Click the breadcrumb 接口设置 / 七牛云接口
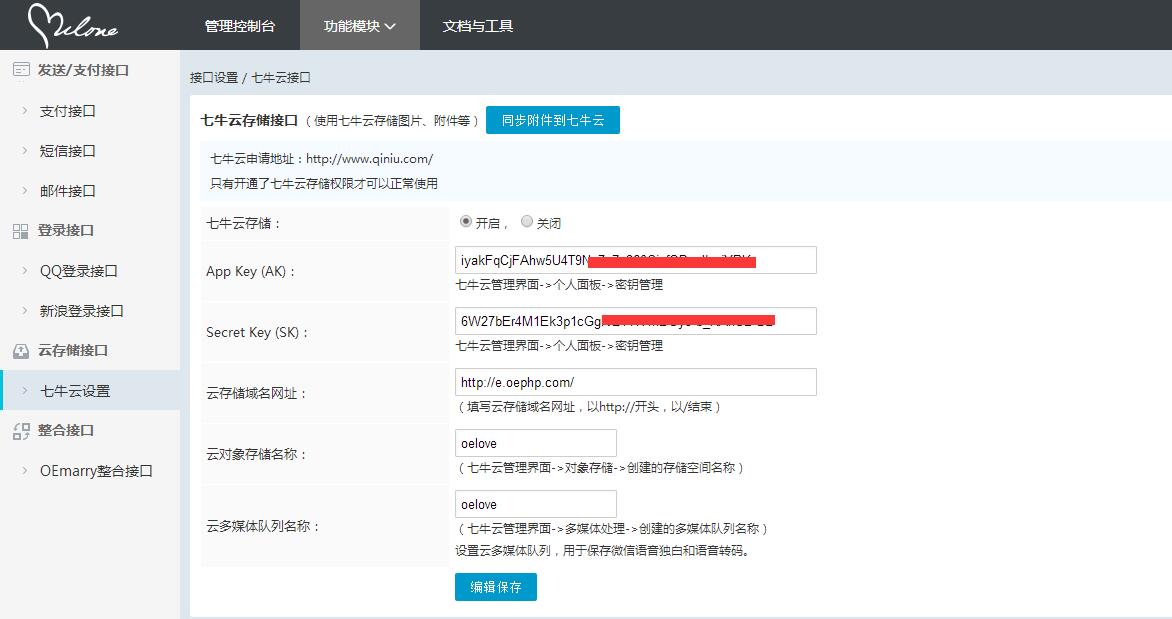The image size is (1172, 619). (250, 78)
